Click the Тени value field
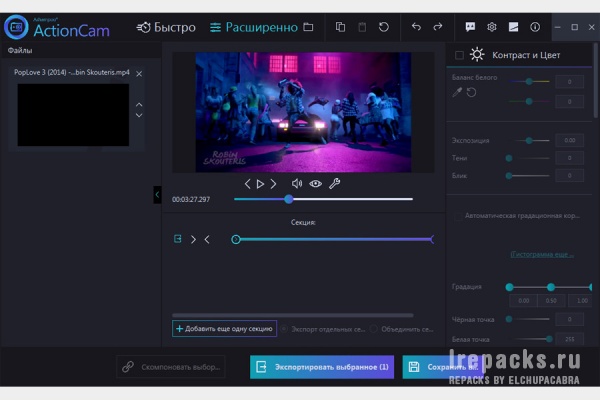The image size is (600, 400). (x=569, y=158)
